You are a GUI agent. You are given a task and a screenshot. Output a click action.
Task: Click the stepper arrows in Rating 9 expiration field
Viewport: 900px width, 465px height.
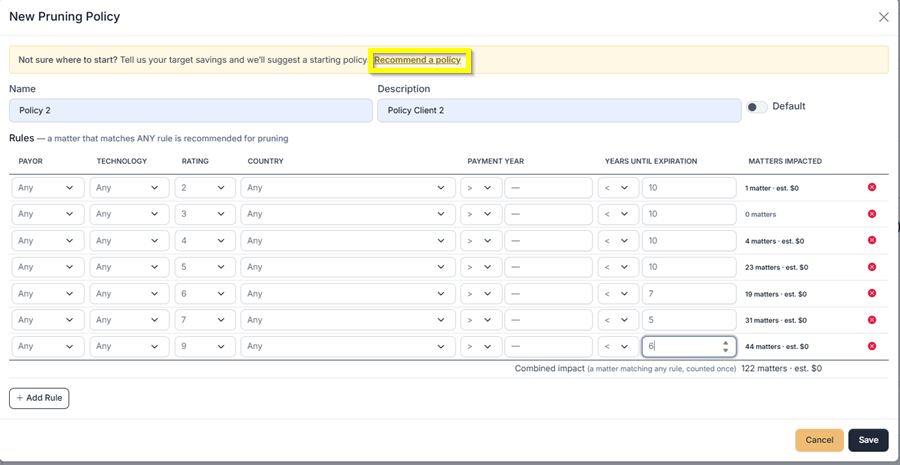coord(726,347)
